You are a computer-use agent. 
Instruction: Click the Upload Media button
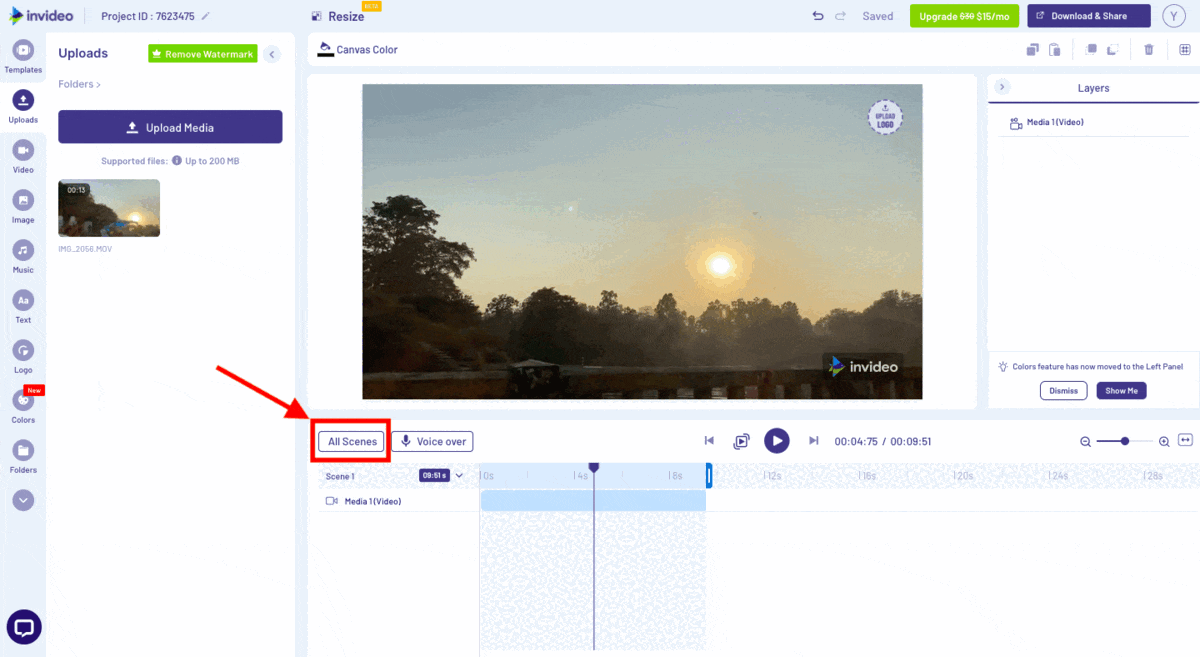(169, 127)
